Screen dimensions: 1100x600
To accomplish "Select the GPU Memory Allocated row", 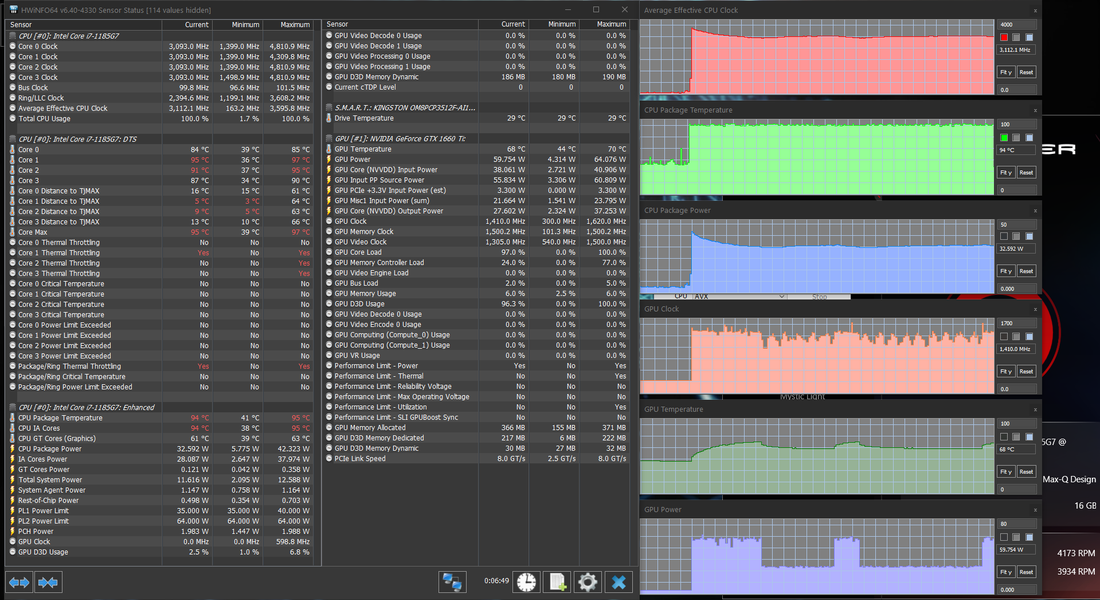I will [x=476, y=427].
